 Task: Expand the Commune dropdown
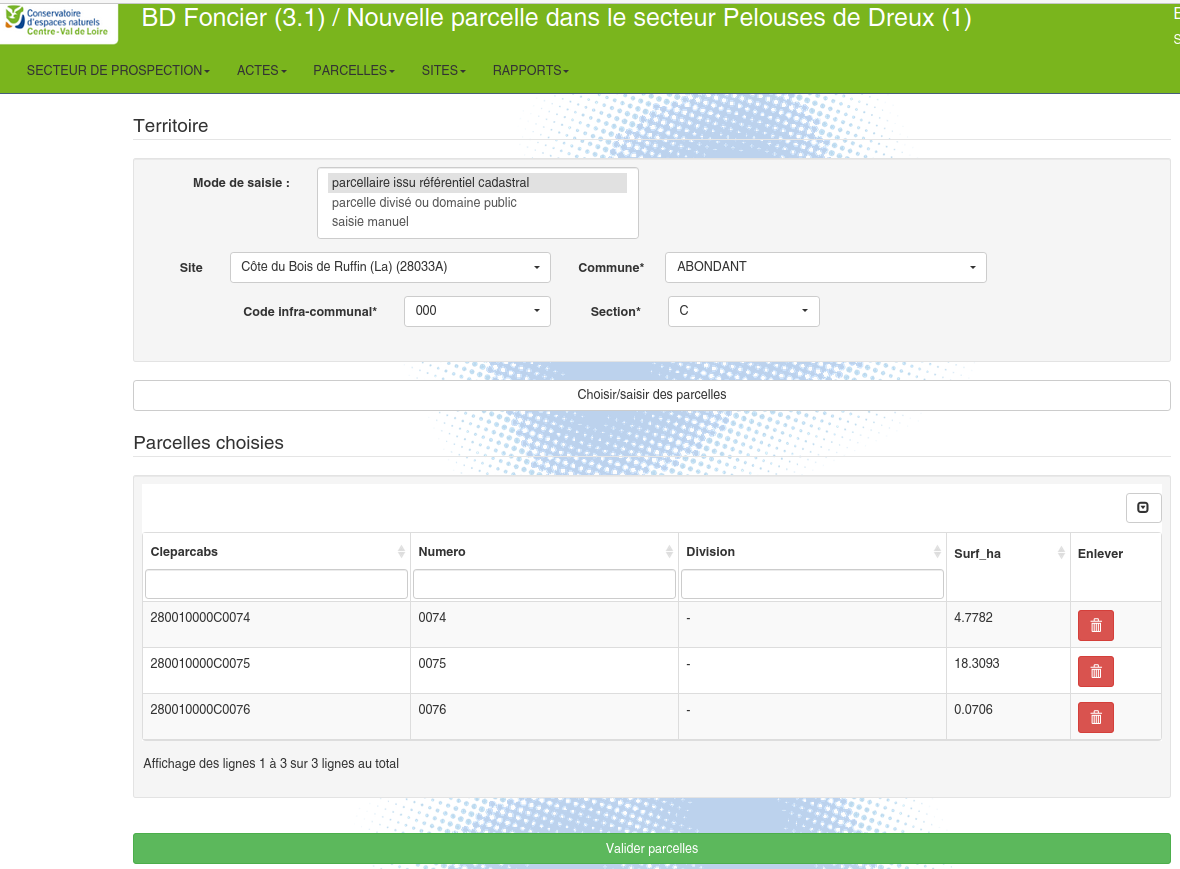825,268
